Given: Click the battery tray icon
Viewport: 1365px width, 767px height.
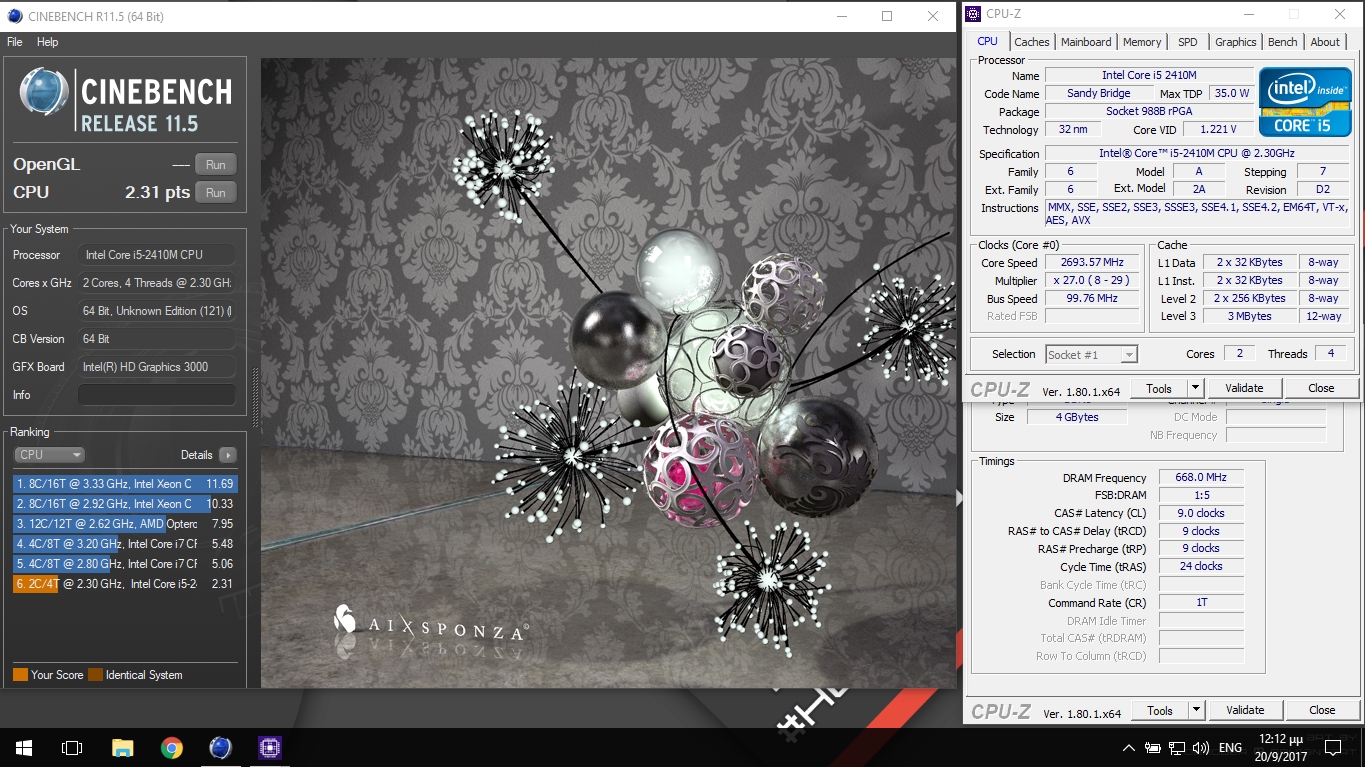Looking at the screenshot, I should (1153, 748).
